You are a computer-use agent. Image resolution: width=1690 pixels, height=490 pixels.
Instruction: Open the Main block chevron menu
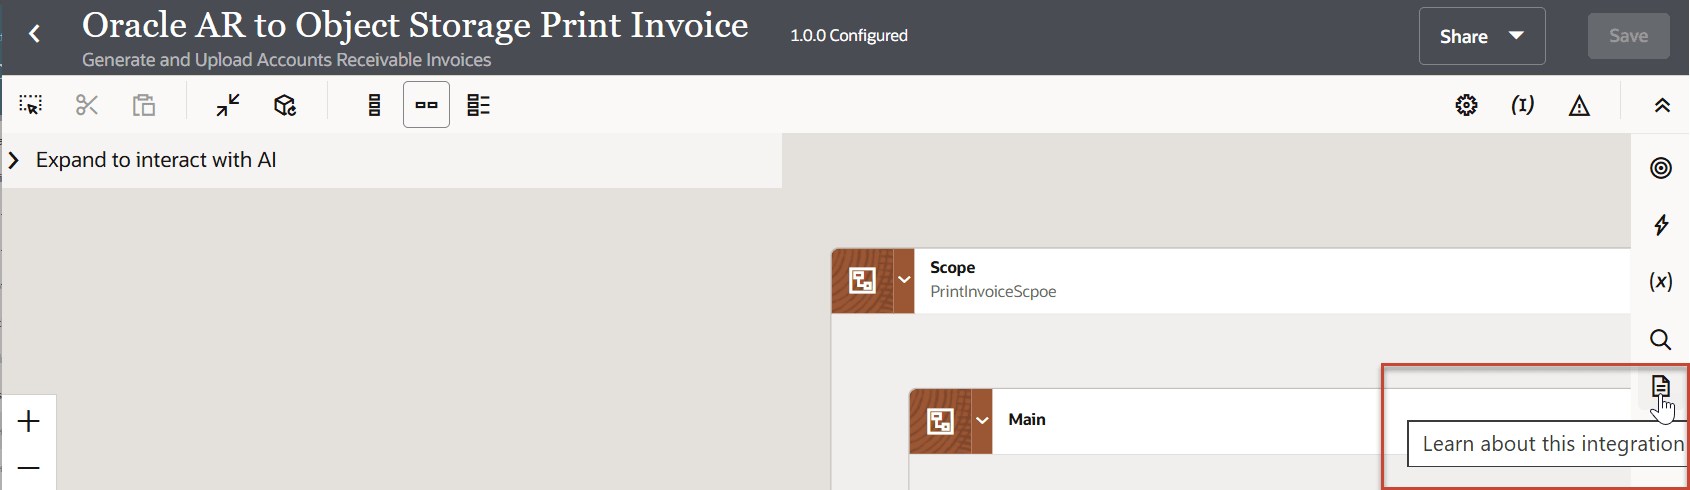click(982, 420)
